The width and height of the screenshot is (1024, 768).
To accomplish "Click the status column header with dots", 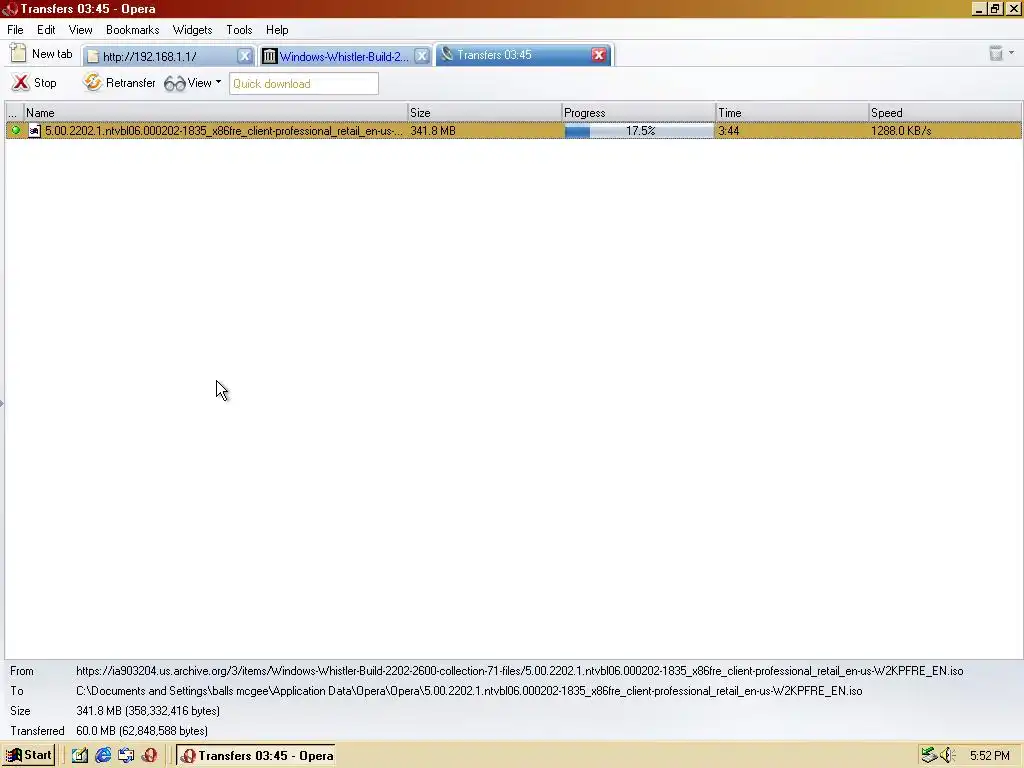I will click(14, 112).
